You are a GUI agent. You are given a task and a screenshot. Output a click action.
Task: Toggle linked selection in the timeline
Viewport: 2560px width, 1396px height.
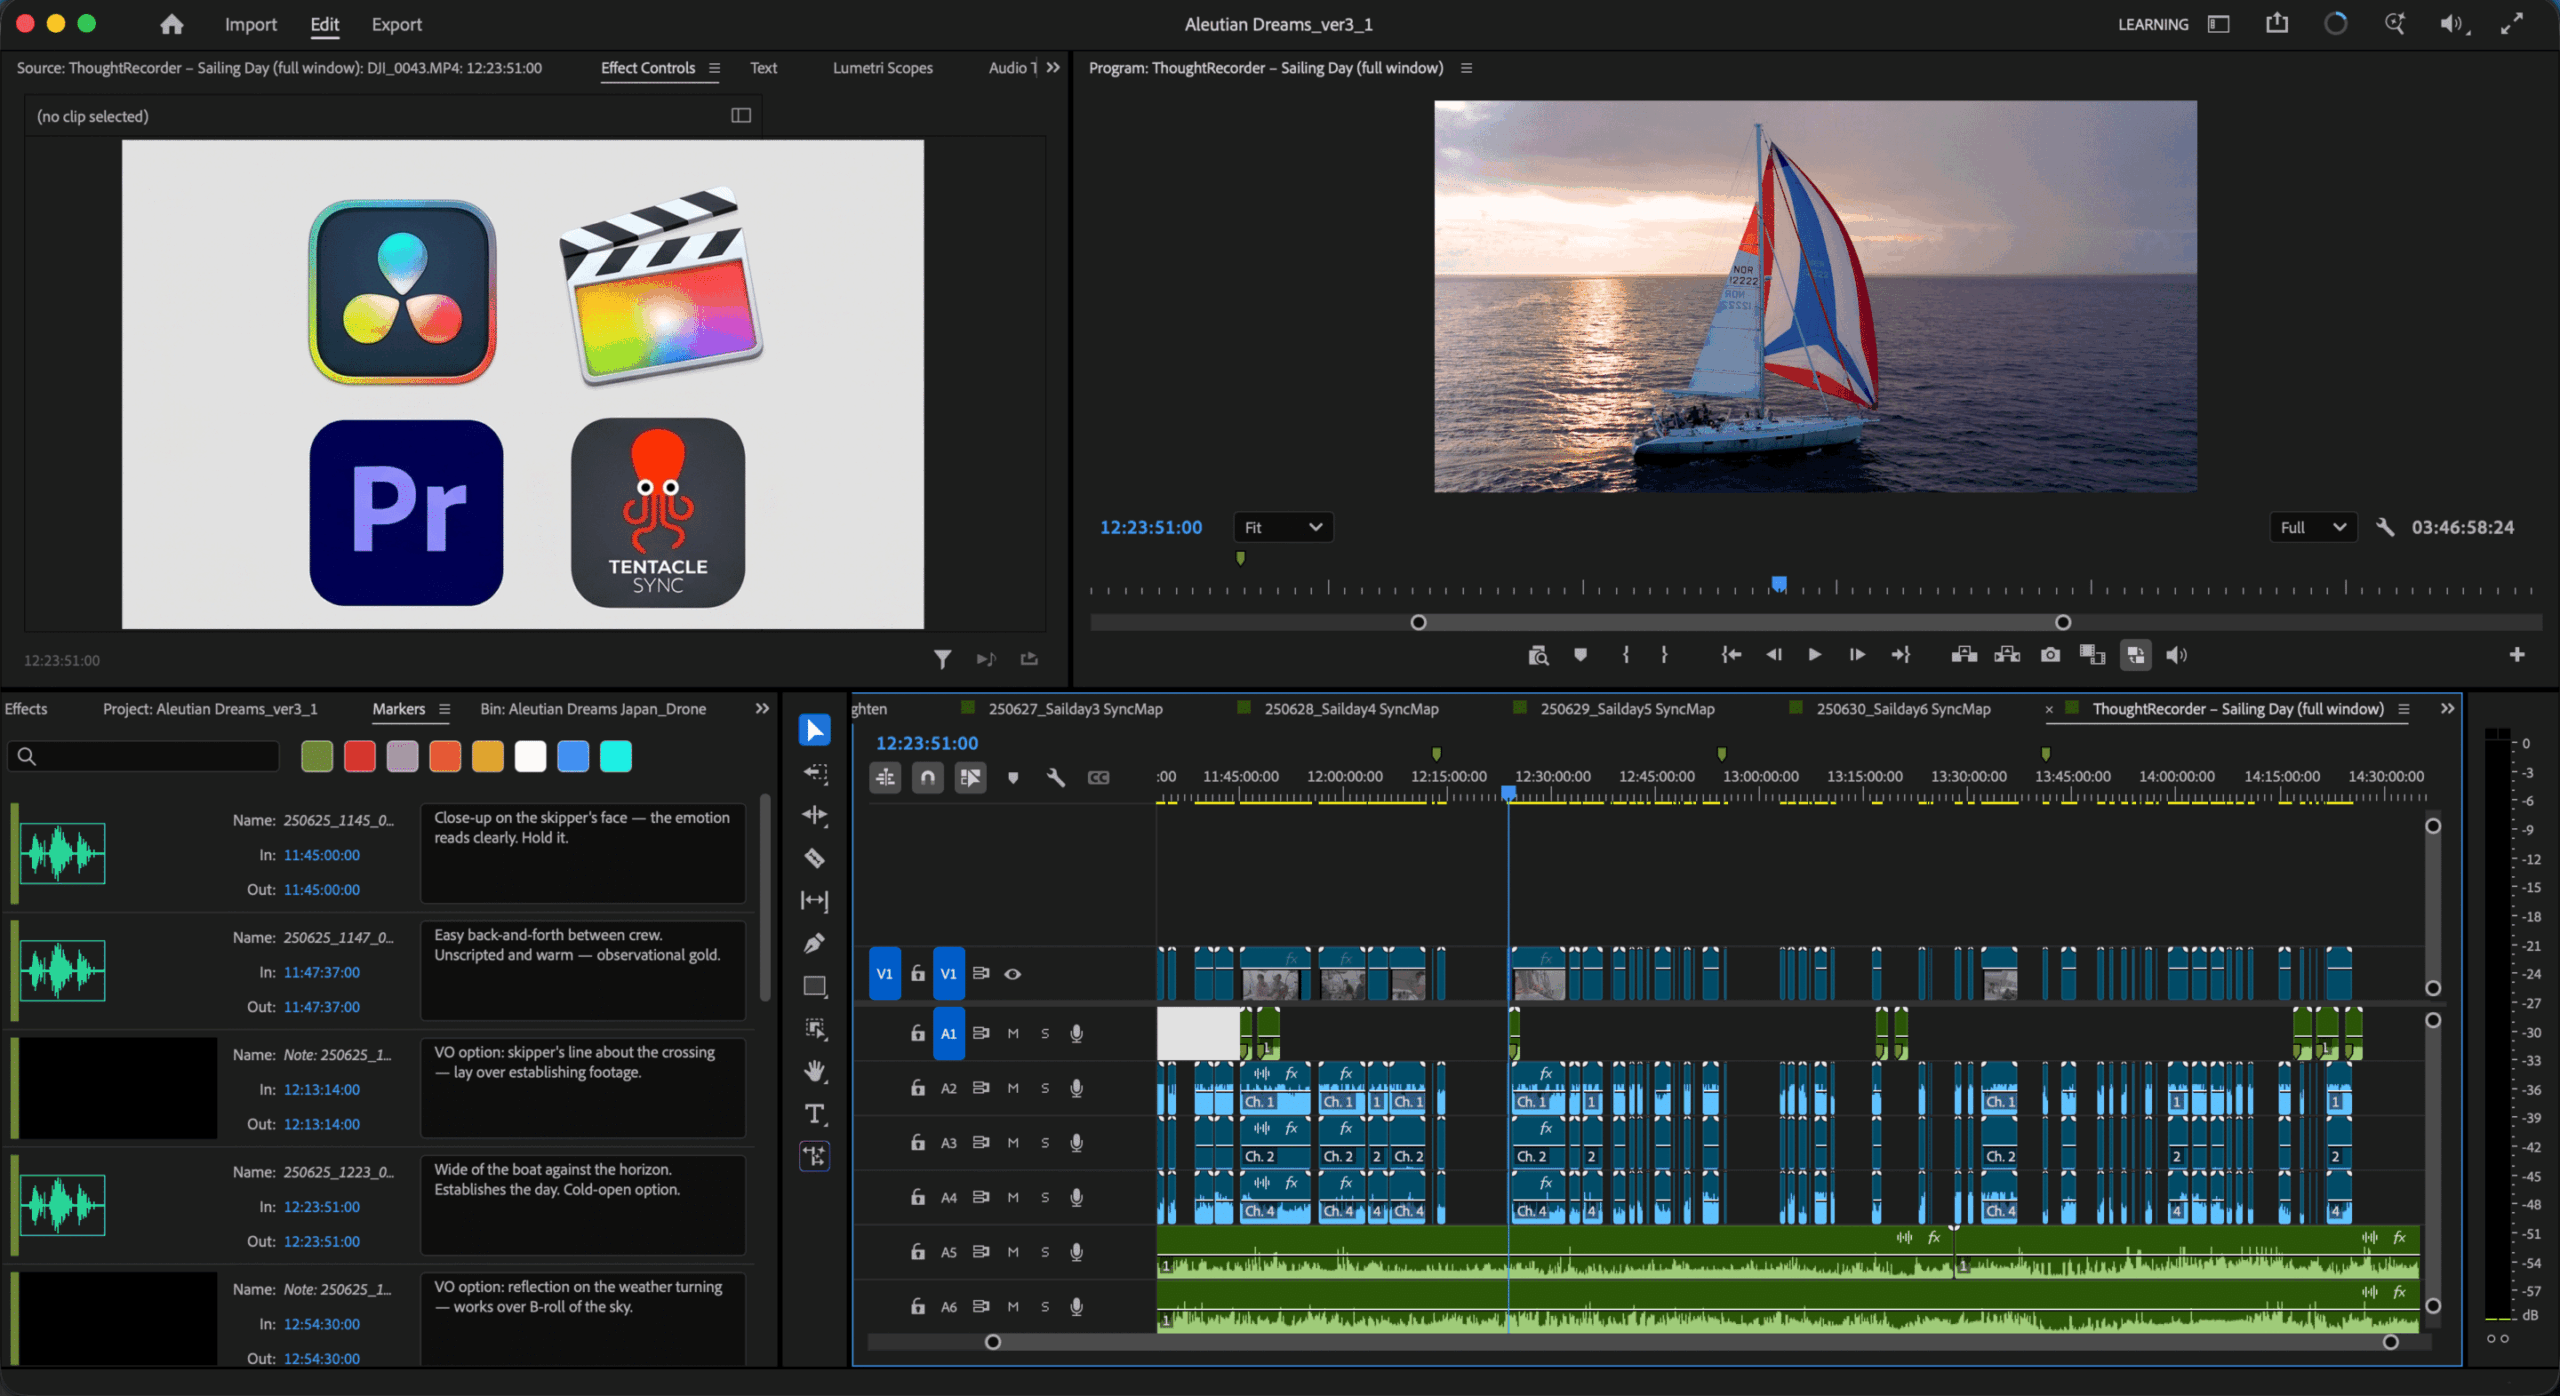[970, 777]
